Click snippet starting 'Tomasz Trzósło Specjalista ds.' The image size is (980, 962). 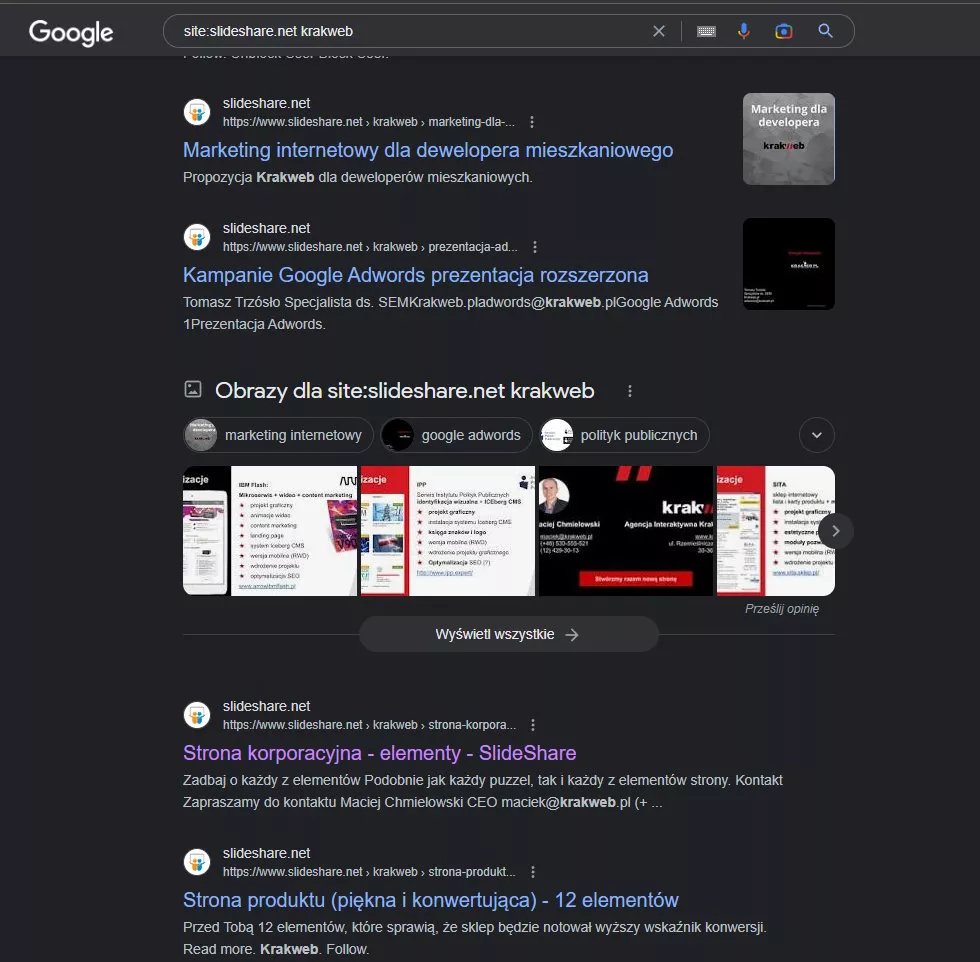(x=451, y=313)
